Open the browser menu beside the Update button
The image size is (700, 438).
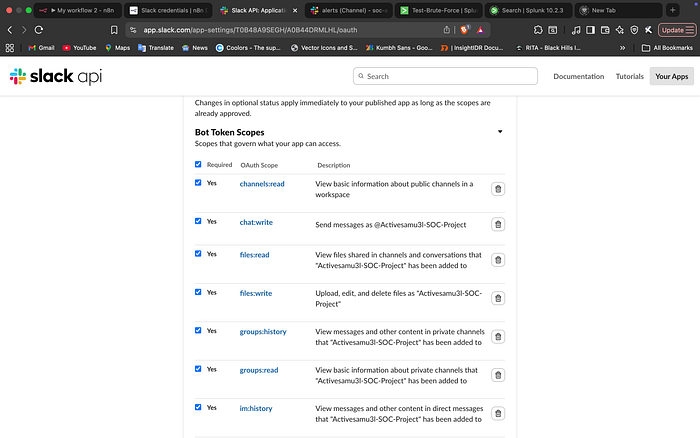tap(690, 30)
